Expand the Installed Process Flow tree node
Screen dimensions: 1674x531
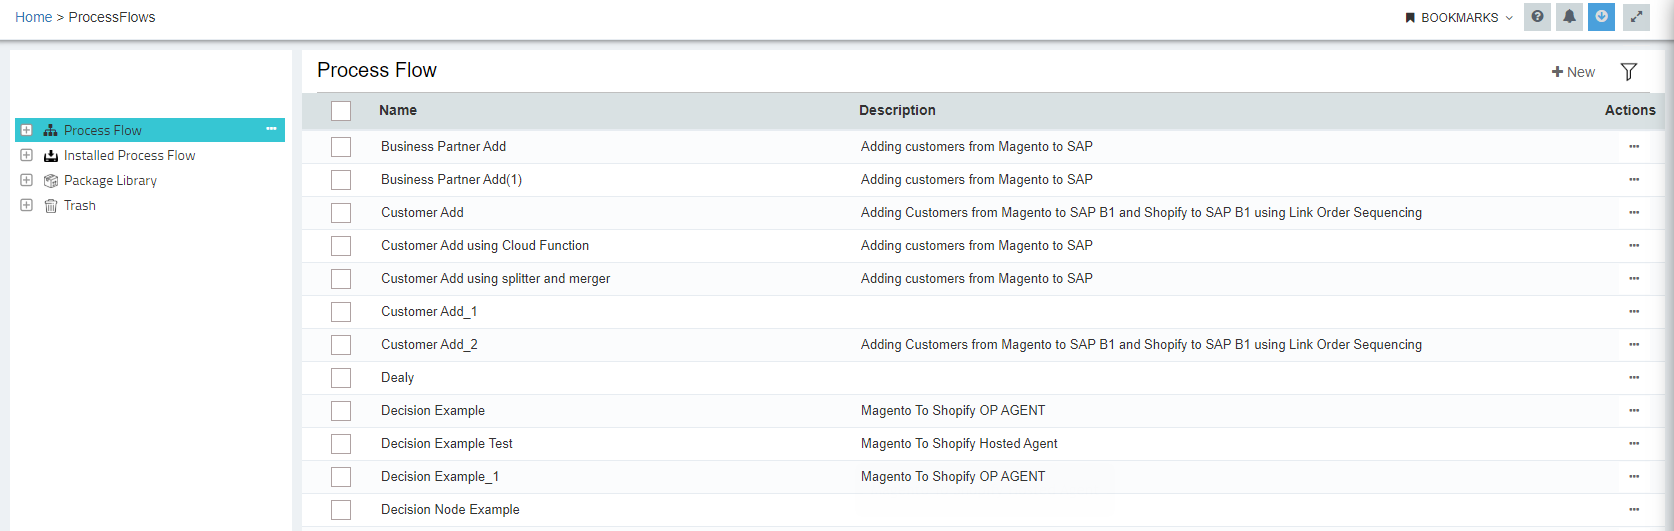tap(27, 155)
